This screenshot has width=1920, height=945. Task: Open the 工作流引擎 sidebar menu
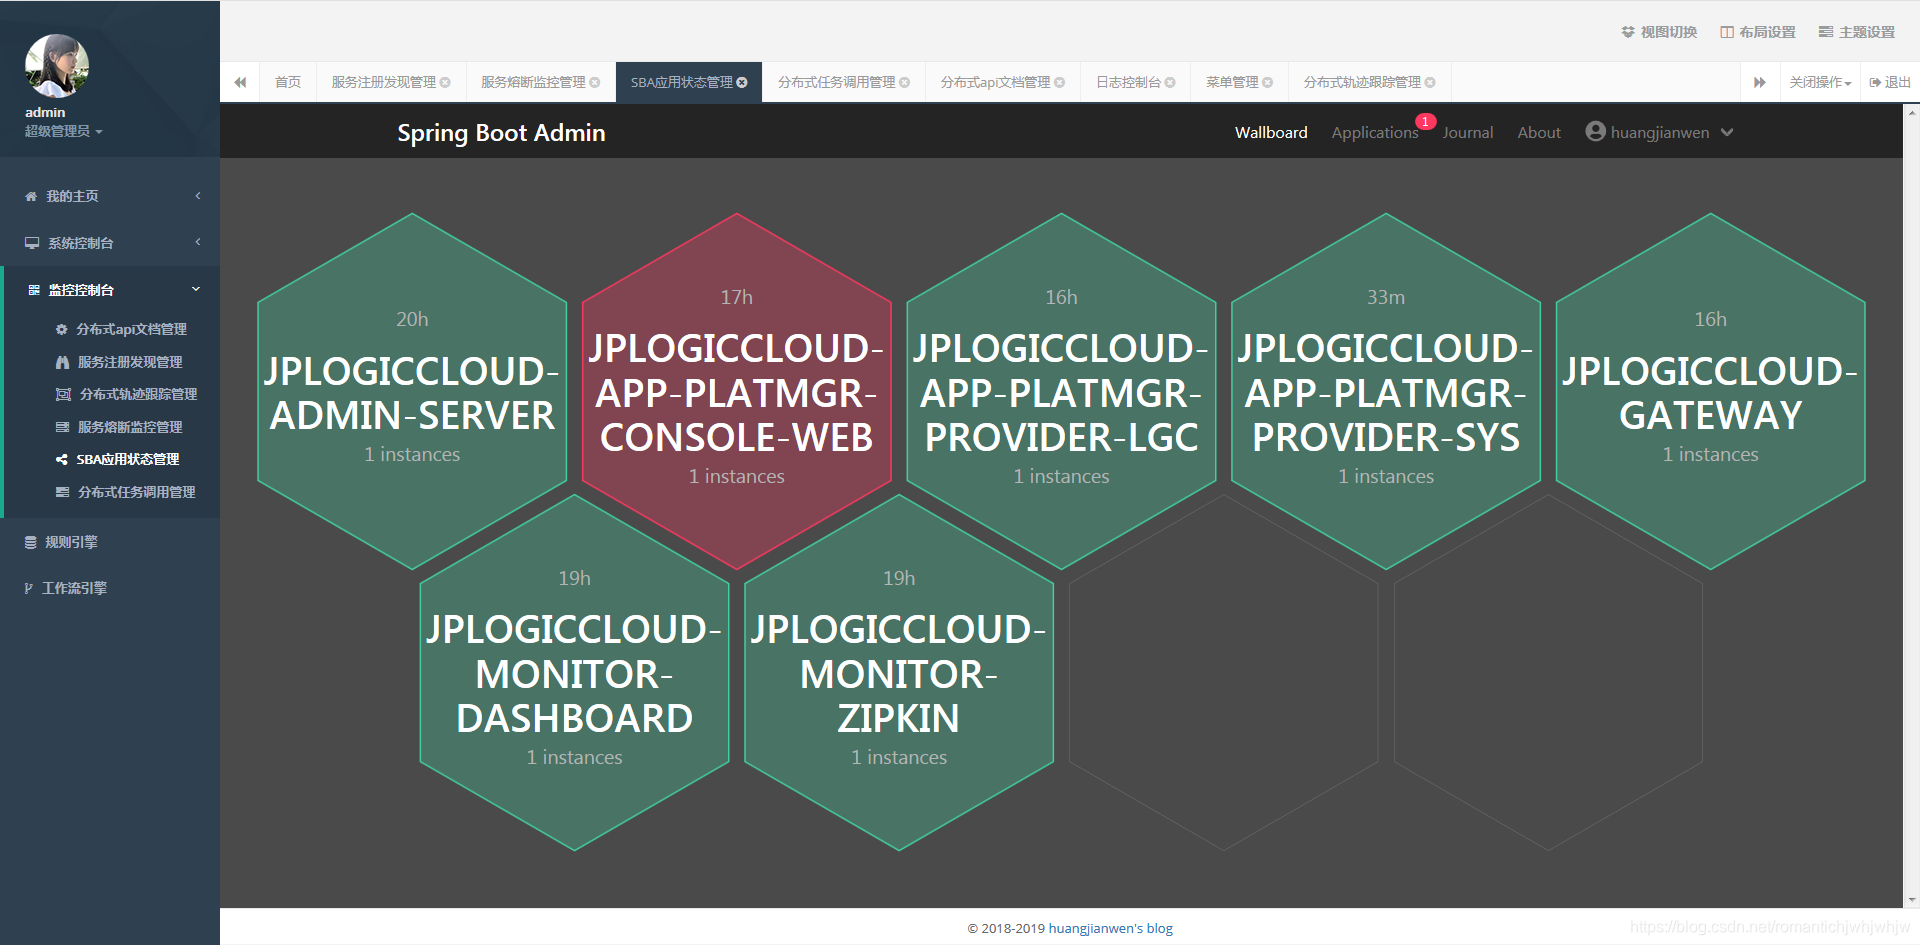tap(75, 588)
